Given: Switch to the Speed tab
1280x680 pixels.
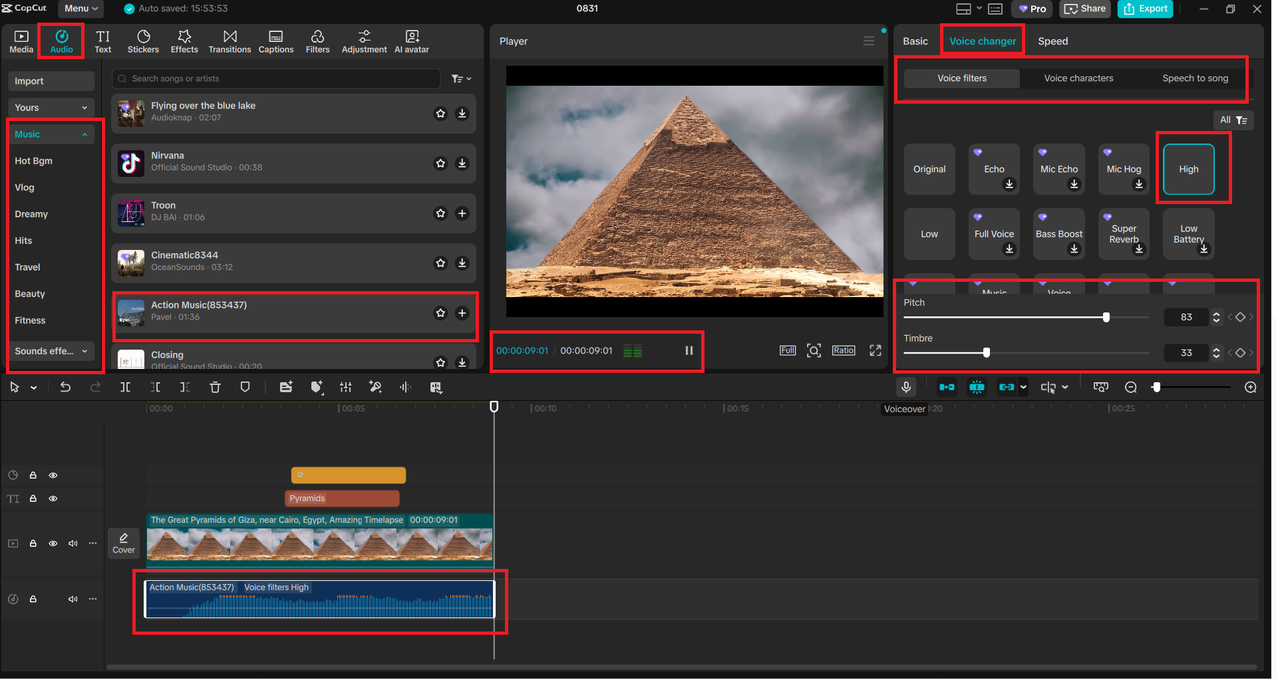Looking at the screenshot, I should (x=1052, y=41).
